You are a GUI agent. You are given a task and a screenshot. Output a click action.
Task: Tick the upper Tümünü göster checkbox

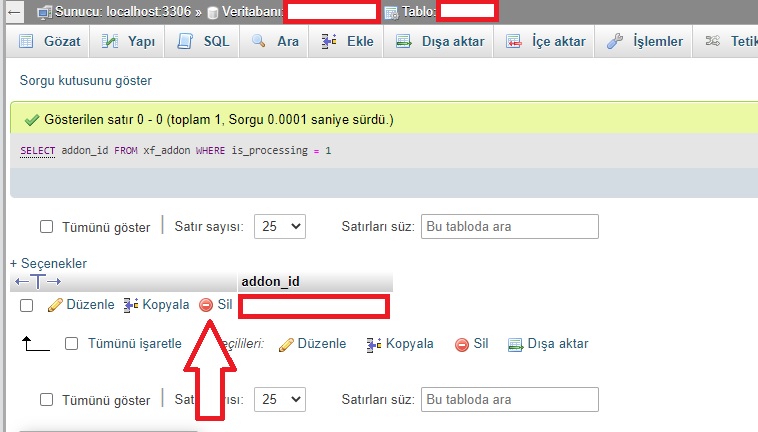[x=46, y=227]
